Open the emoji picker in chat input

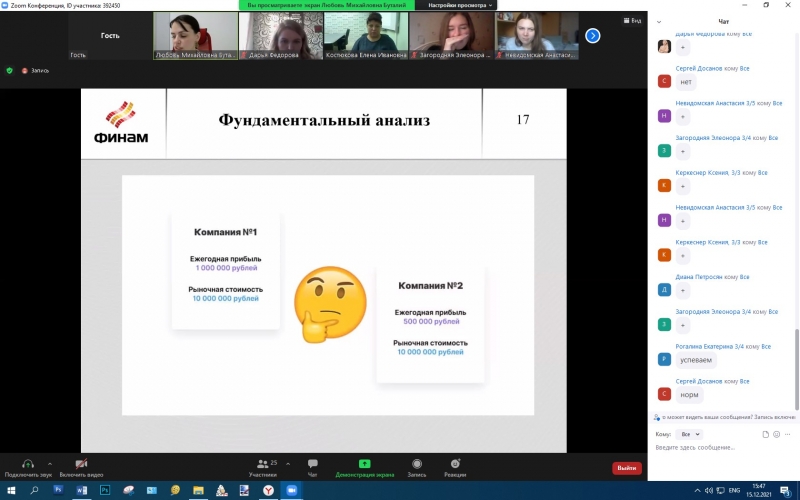tap(777, 434)
